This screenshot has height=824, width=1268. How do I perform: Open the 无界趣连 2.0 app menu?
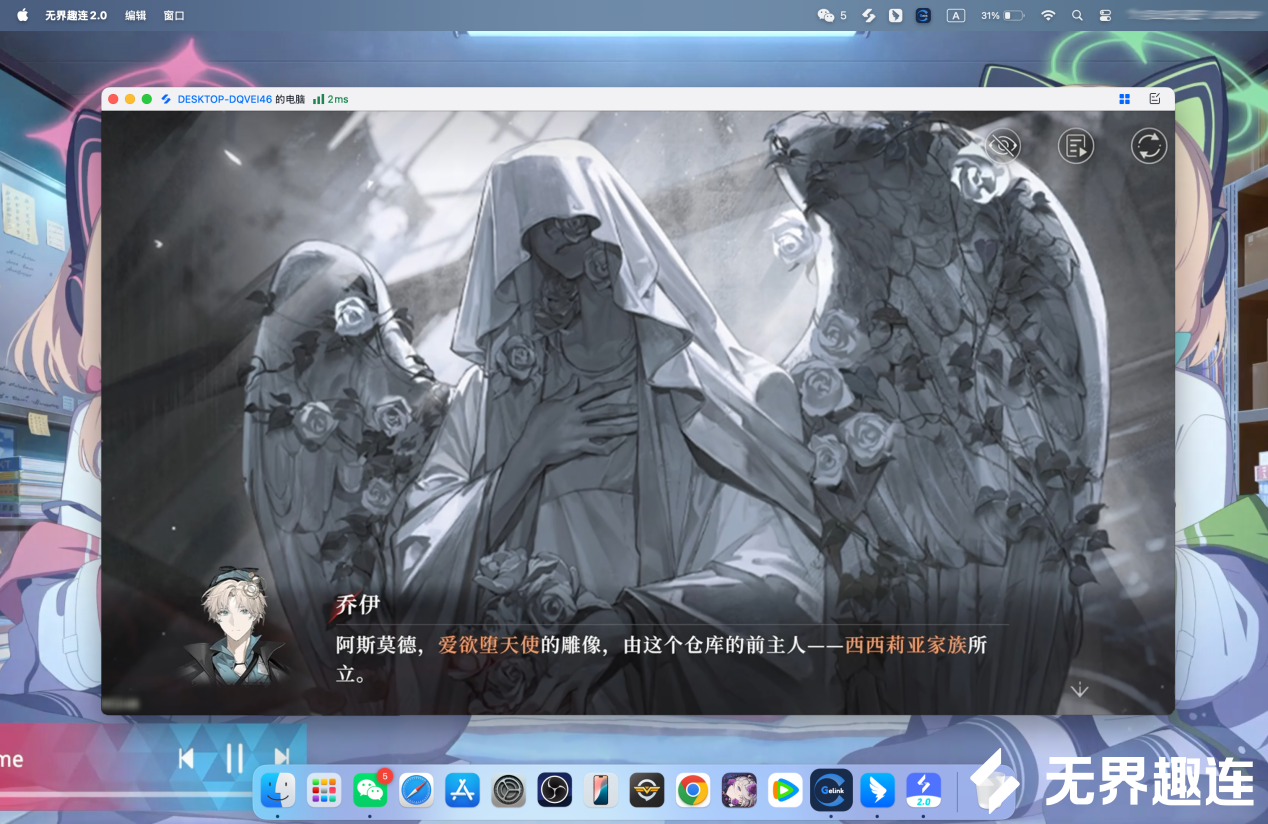click(x=76, y=15)
